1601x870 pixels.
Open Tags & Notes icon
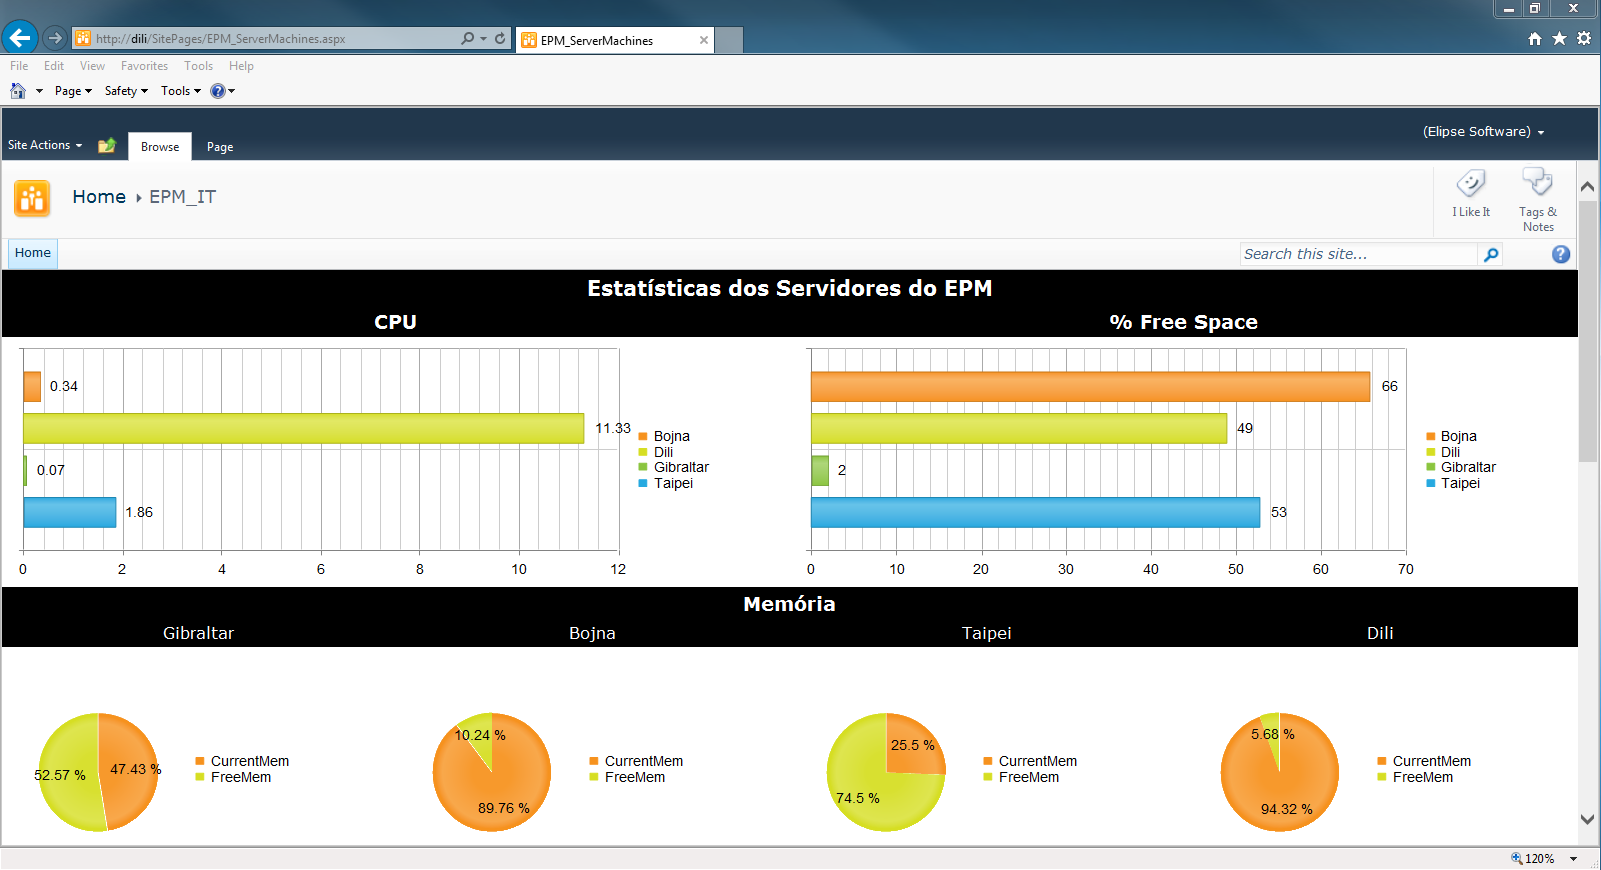(x=1537, y=183)
